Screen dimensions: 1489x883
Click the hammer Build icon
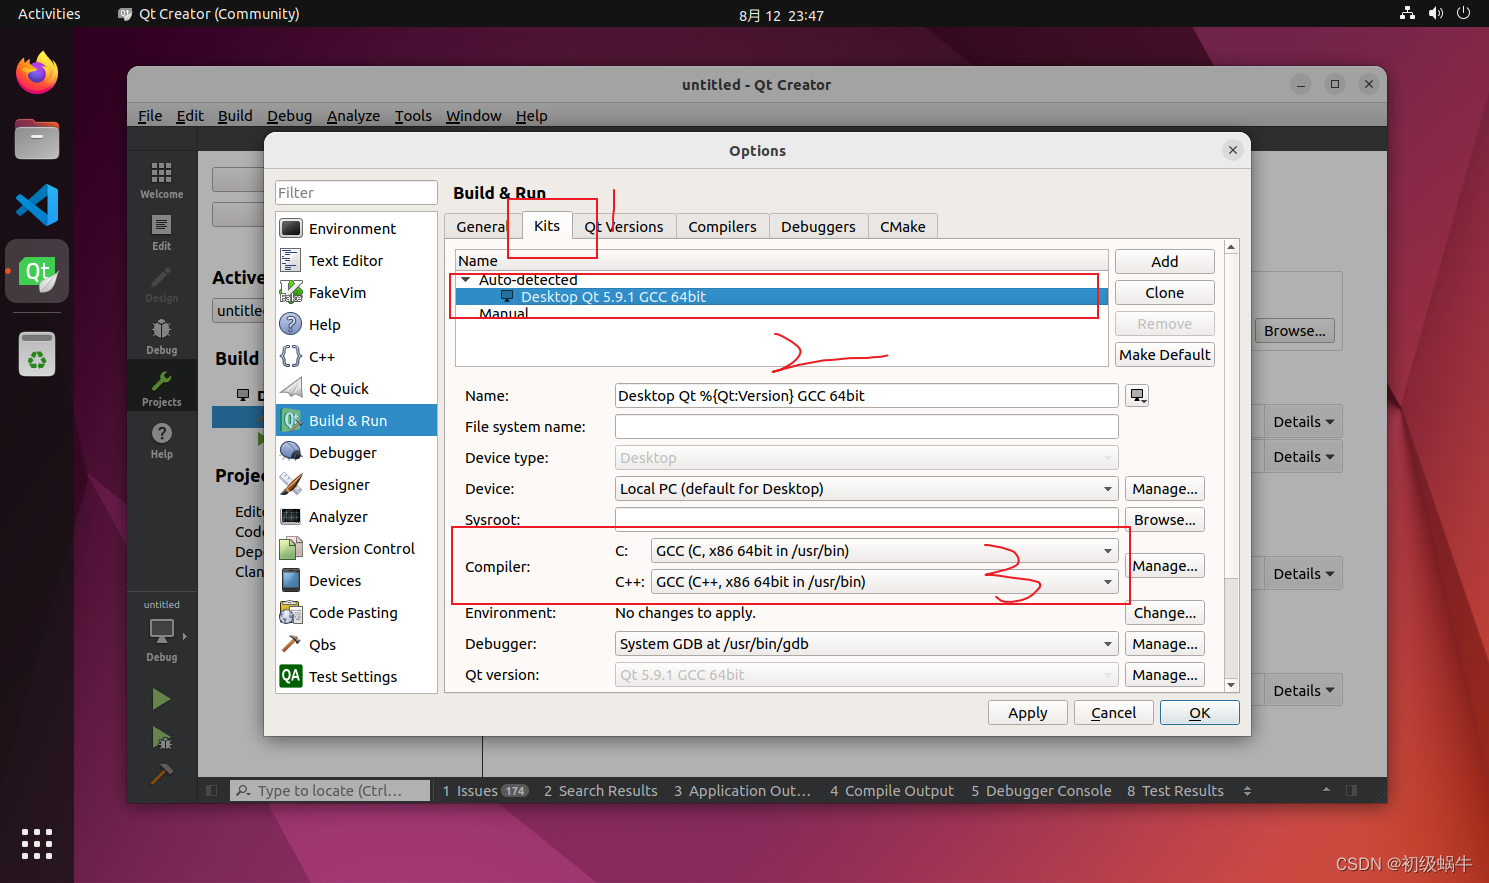161,774
